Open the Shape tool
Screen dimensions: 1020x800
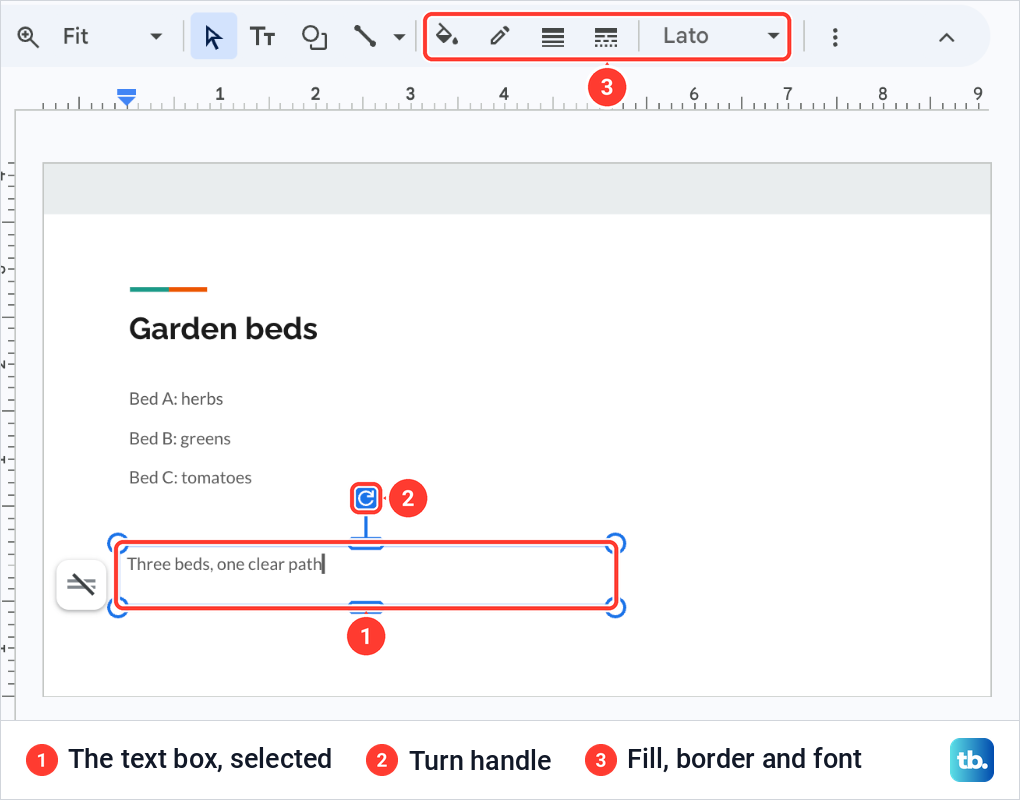(314, 37)
